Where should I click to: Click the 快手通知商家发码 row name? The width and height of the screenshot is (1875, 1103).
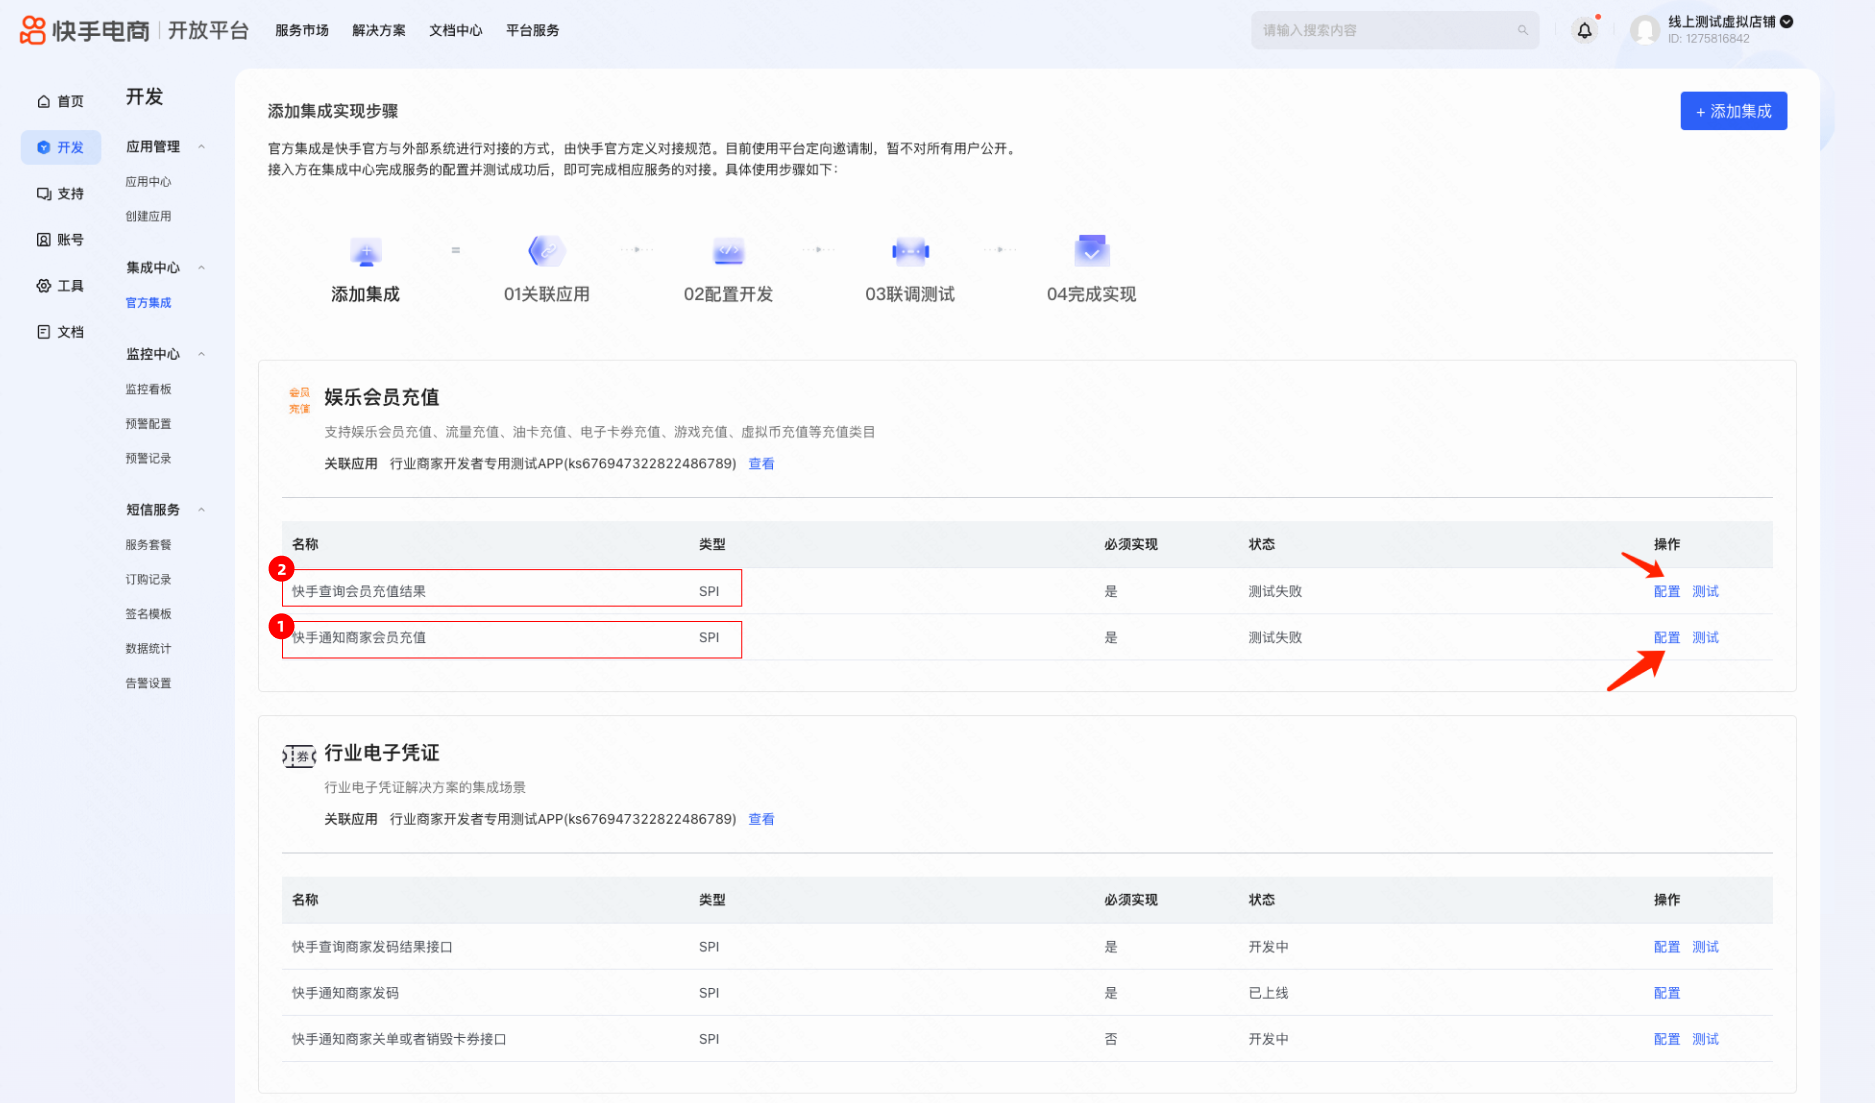[x=345, y=993]
